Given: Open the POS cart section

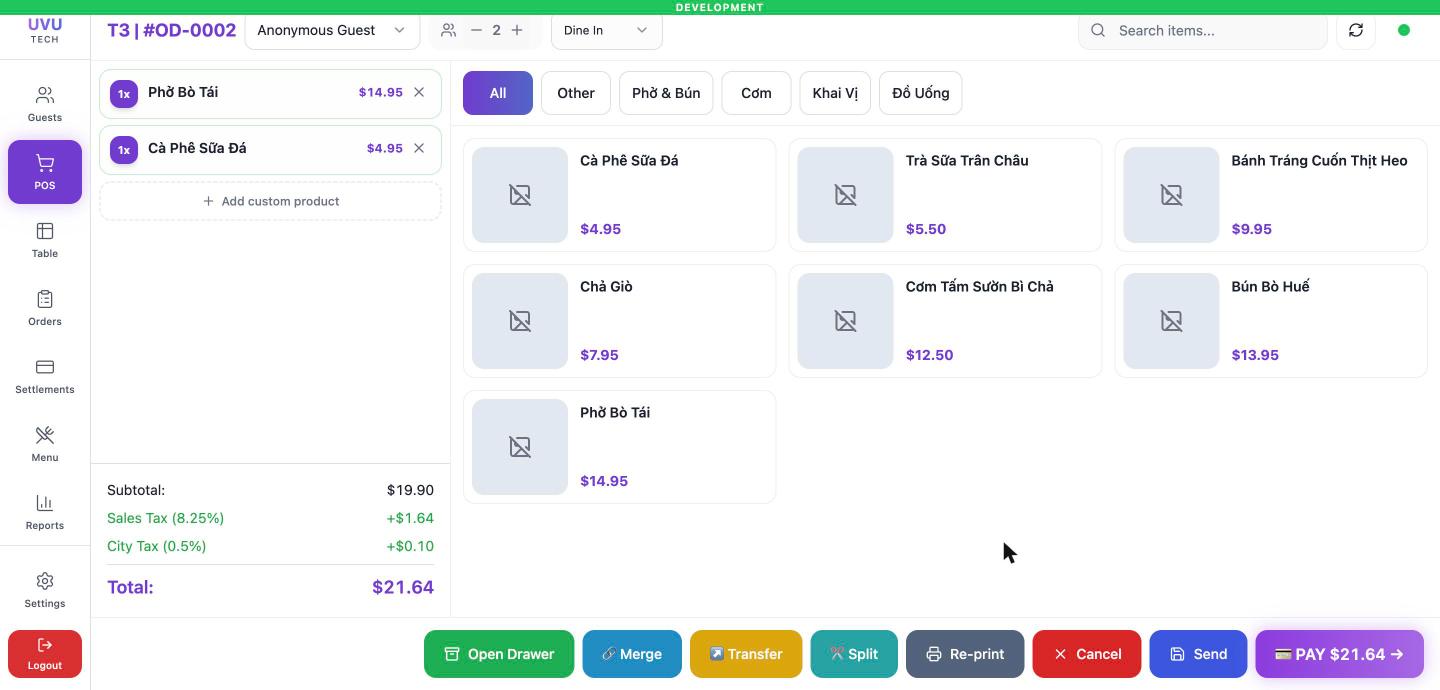Looking at the screenshot, I should [45, 172].
